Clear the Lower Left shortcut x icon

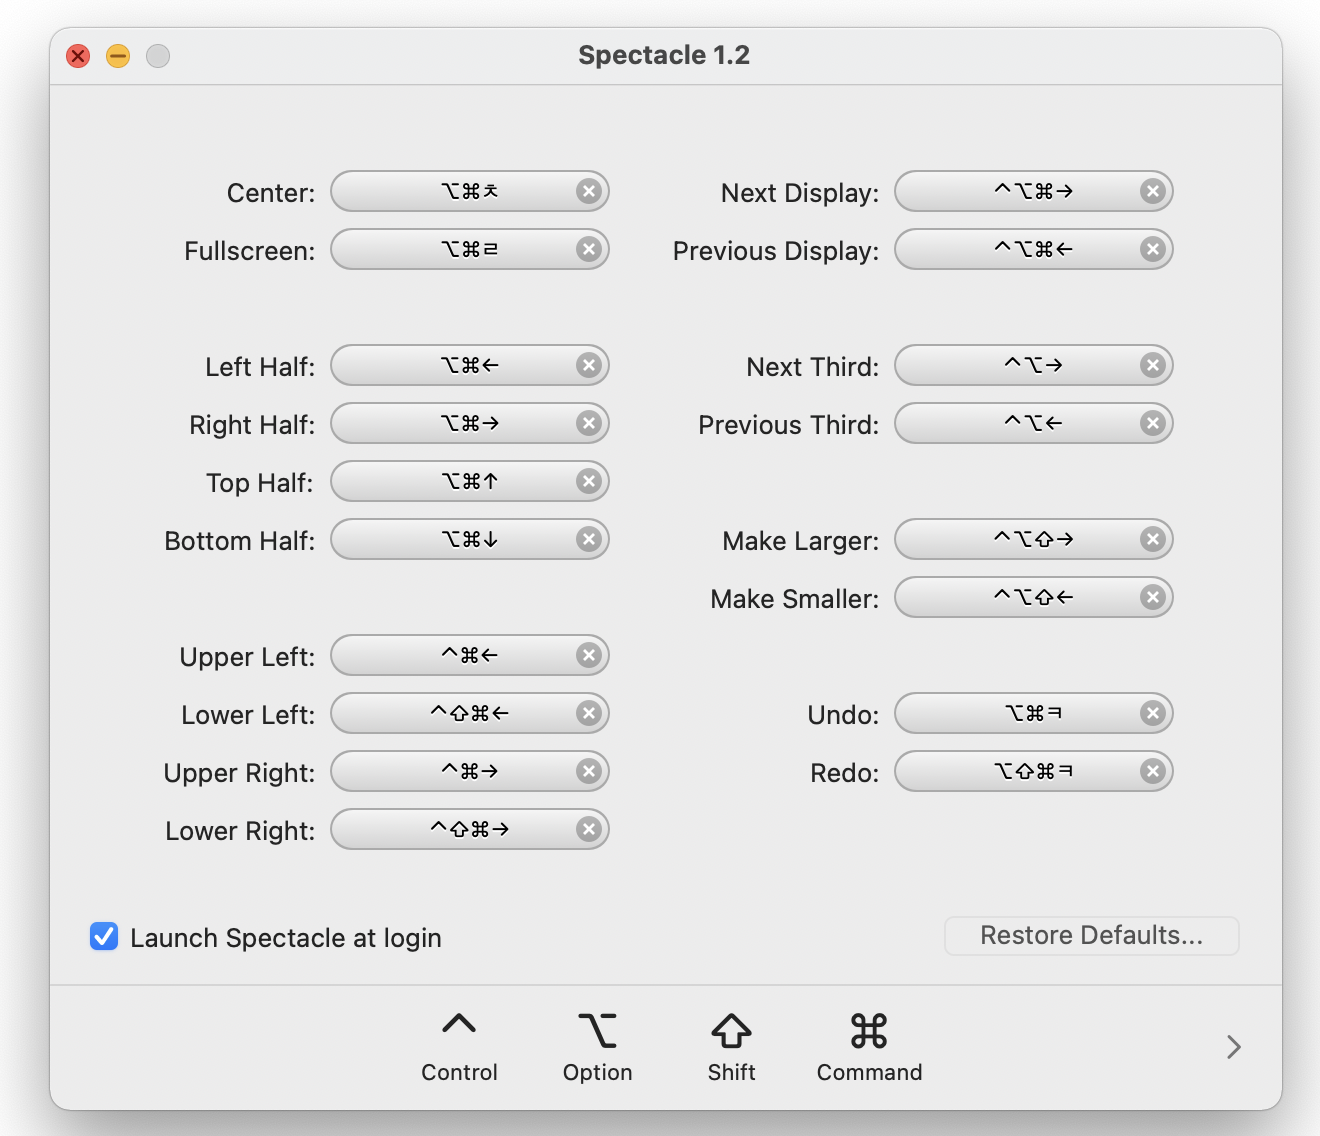(x=589, y=713)
